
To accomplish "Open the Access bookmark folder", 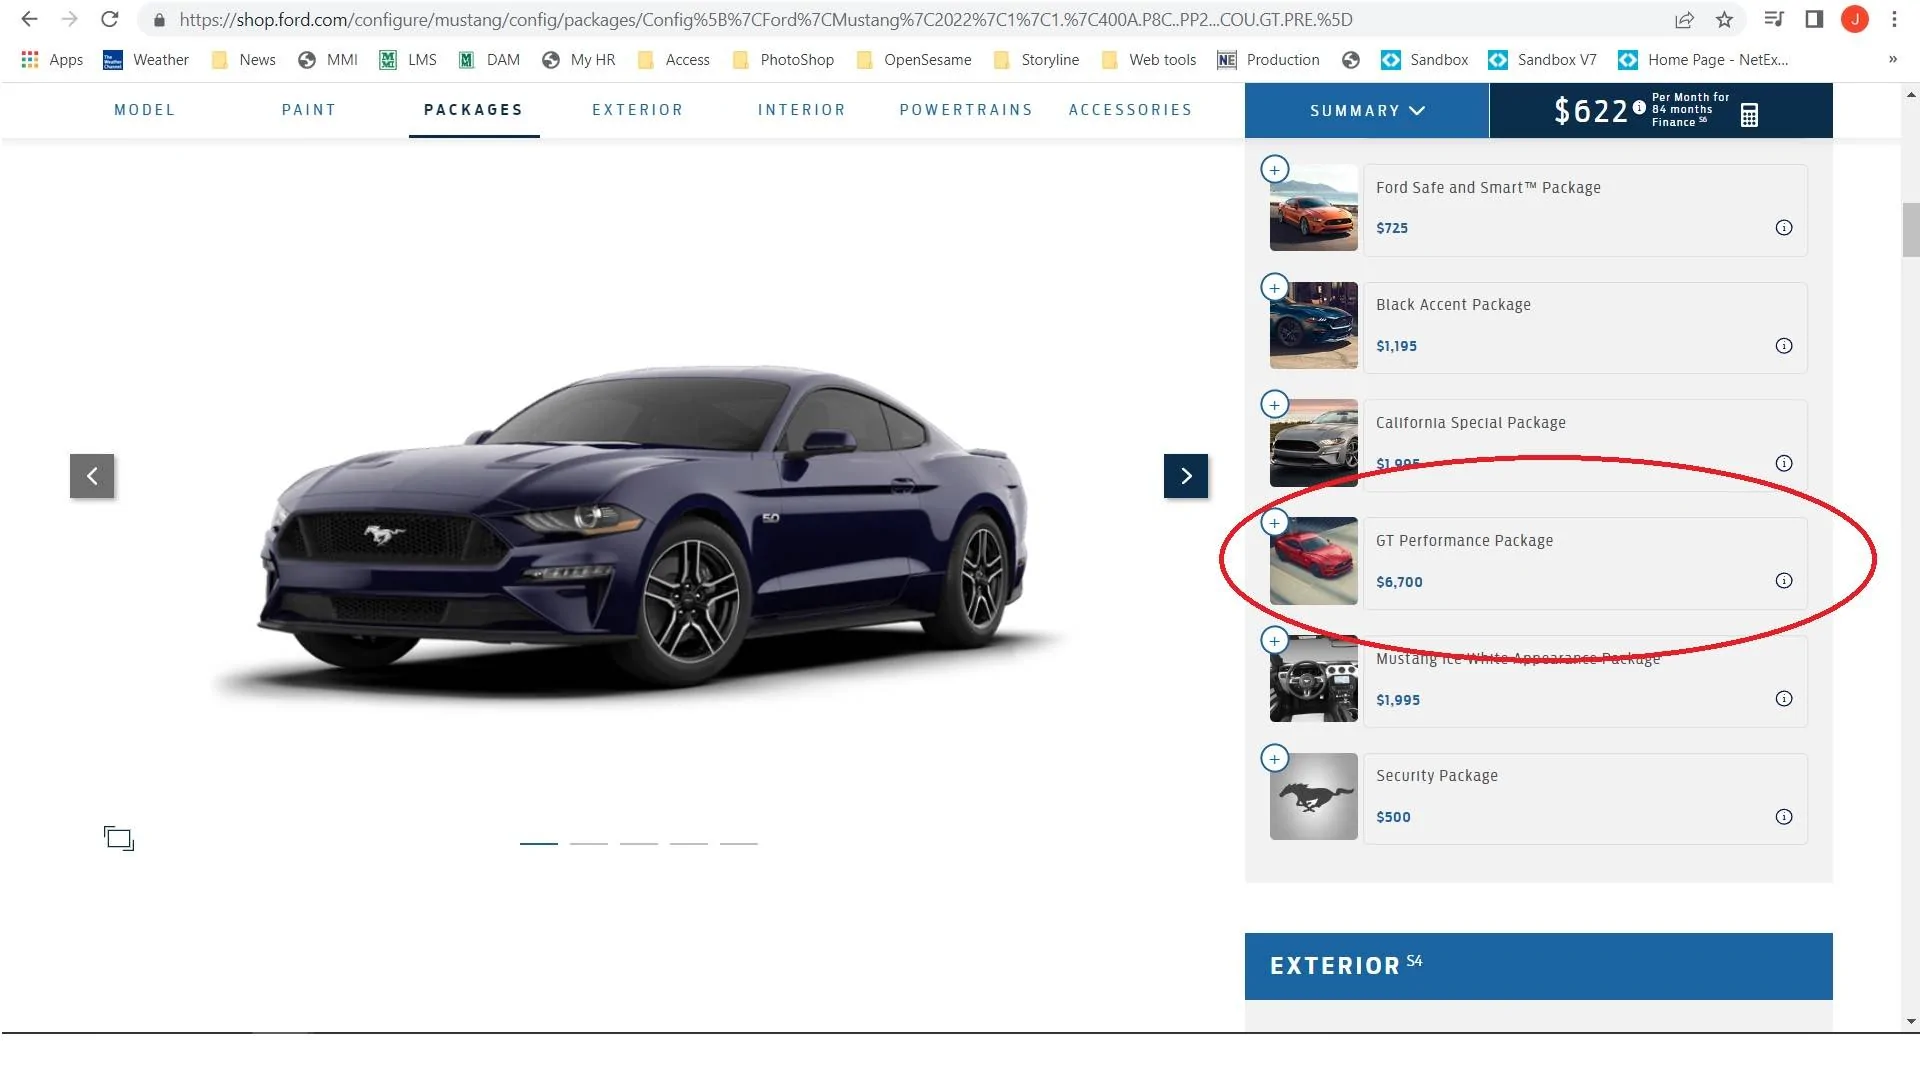I will click(x=674, y=60).
